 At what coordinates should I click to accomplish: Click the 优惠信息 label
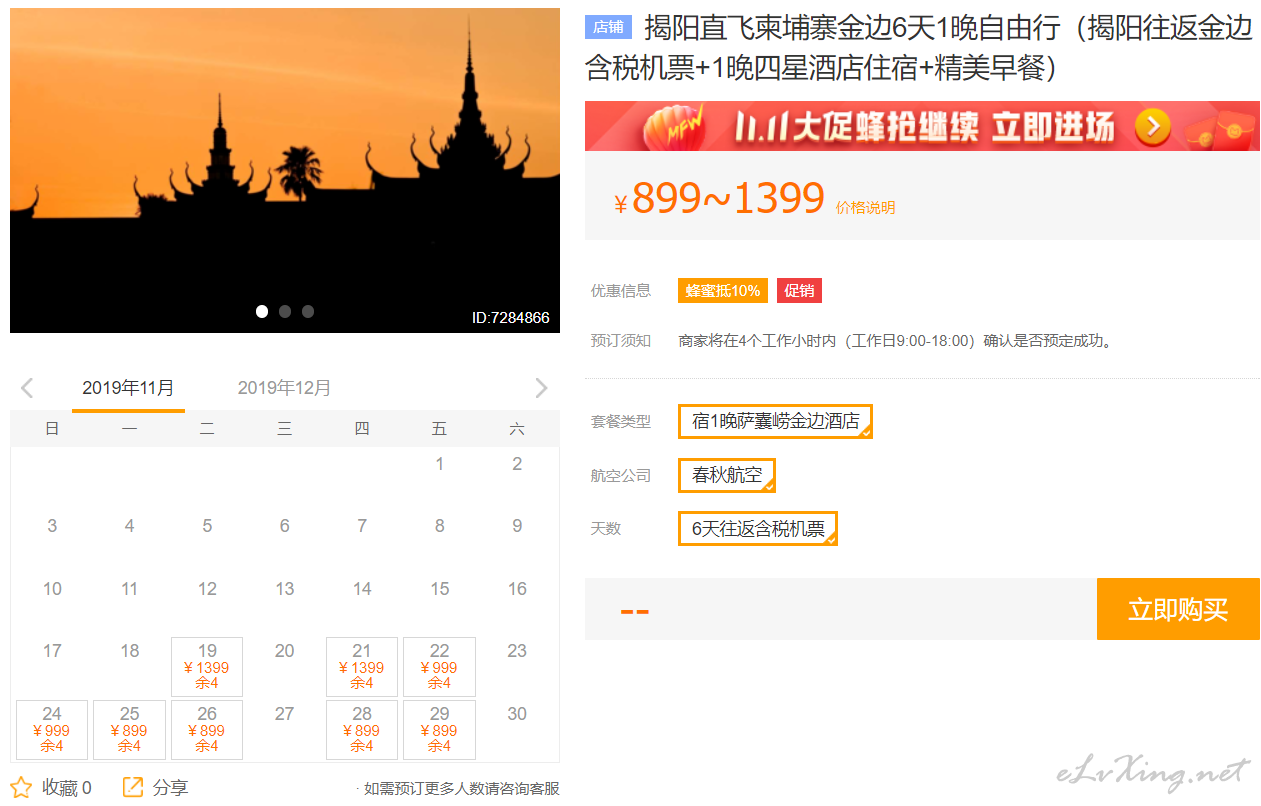tap(621, 291)
